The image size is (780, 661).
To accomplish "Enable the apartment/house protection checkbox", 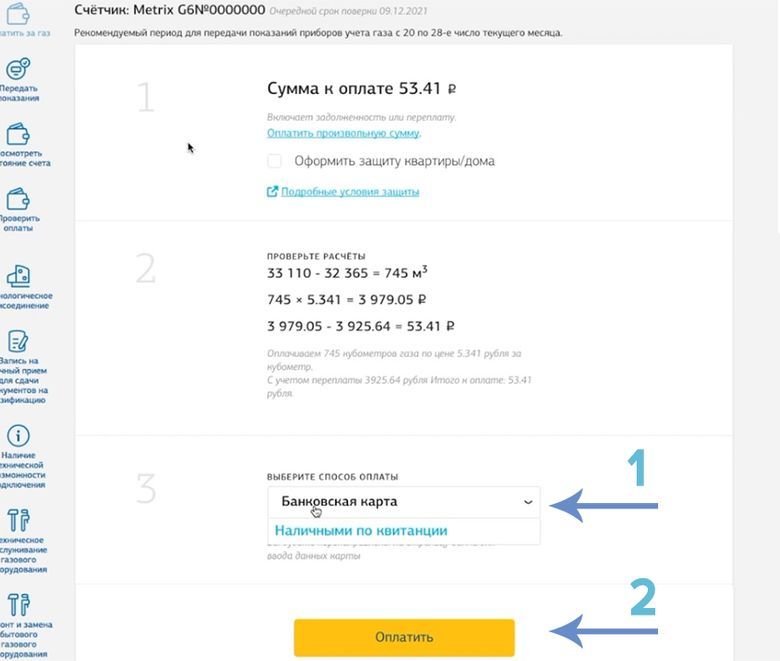I will (274, 161).
